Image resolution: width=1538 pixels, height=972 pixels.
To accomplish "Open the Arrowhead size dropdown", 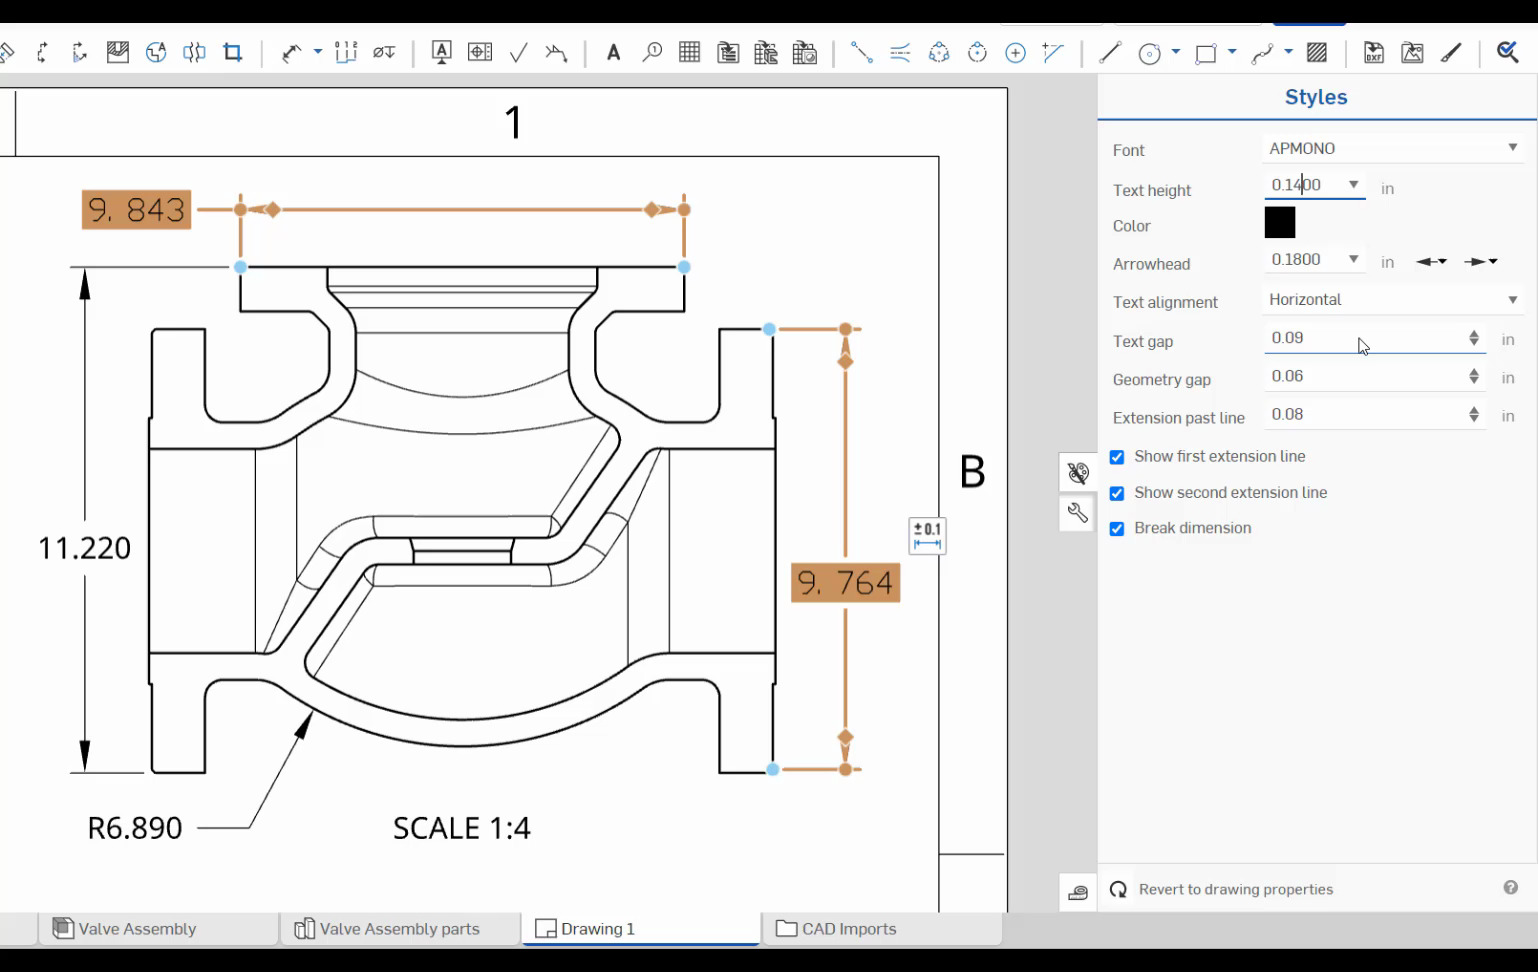I will (1353, 259).
